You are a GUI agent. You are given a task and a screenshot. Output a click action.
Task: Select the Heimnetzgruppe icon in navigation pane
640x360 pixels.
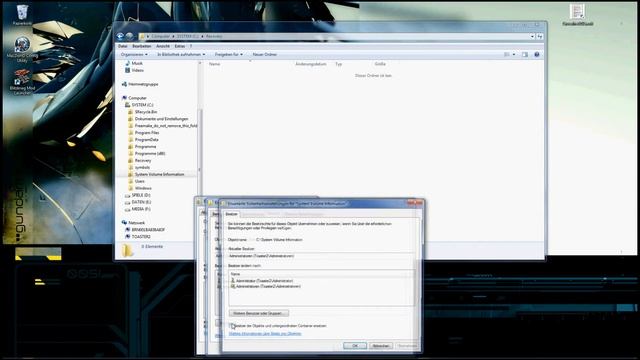[x=124, y=84]
